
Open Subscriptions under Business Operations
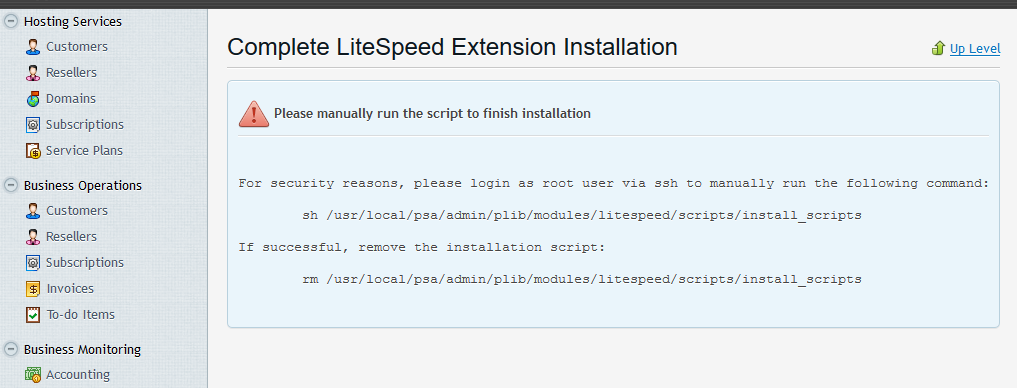click(84, 263)
